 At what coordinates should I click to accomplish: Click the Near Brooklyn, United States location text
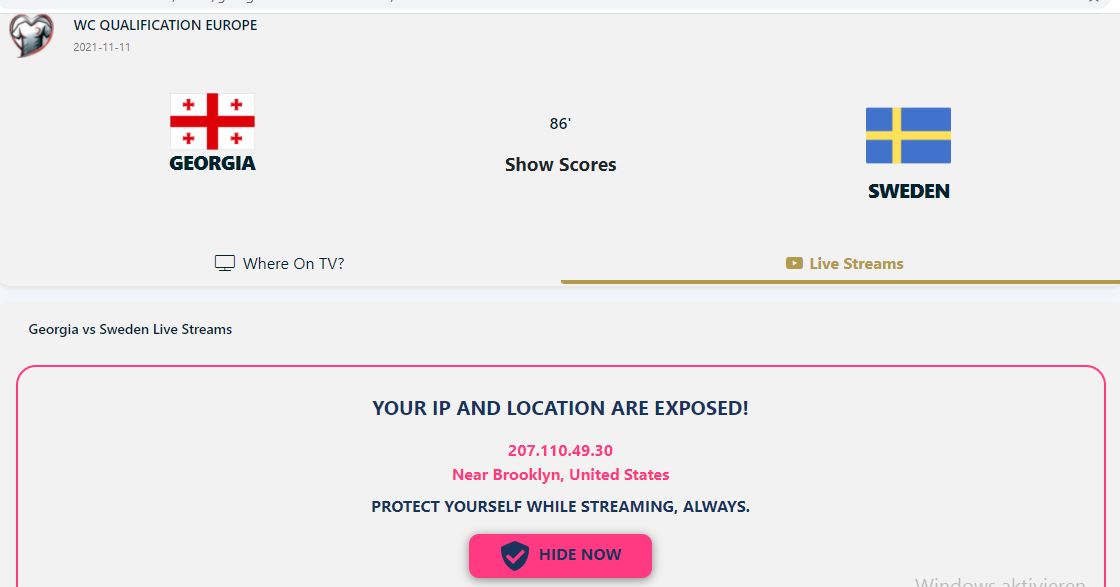pos(560,475)
